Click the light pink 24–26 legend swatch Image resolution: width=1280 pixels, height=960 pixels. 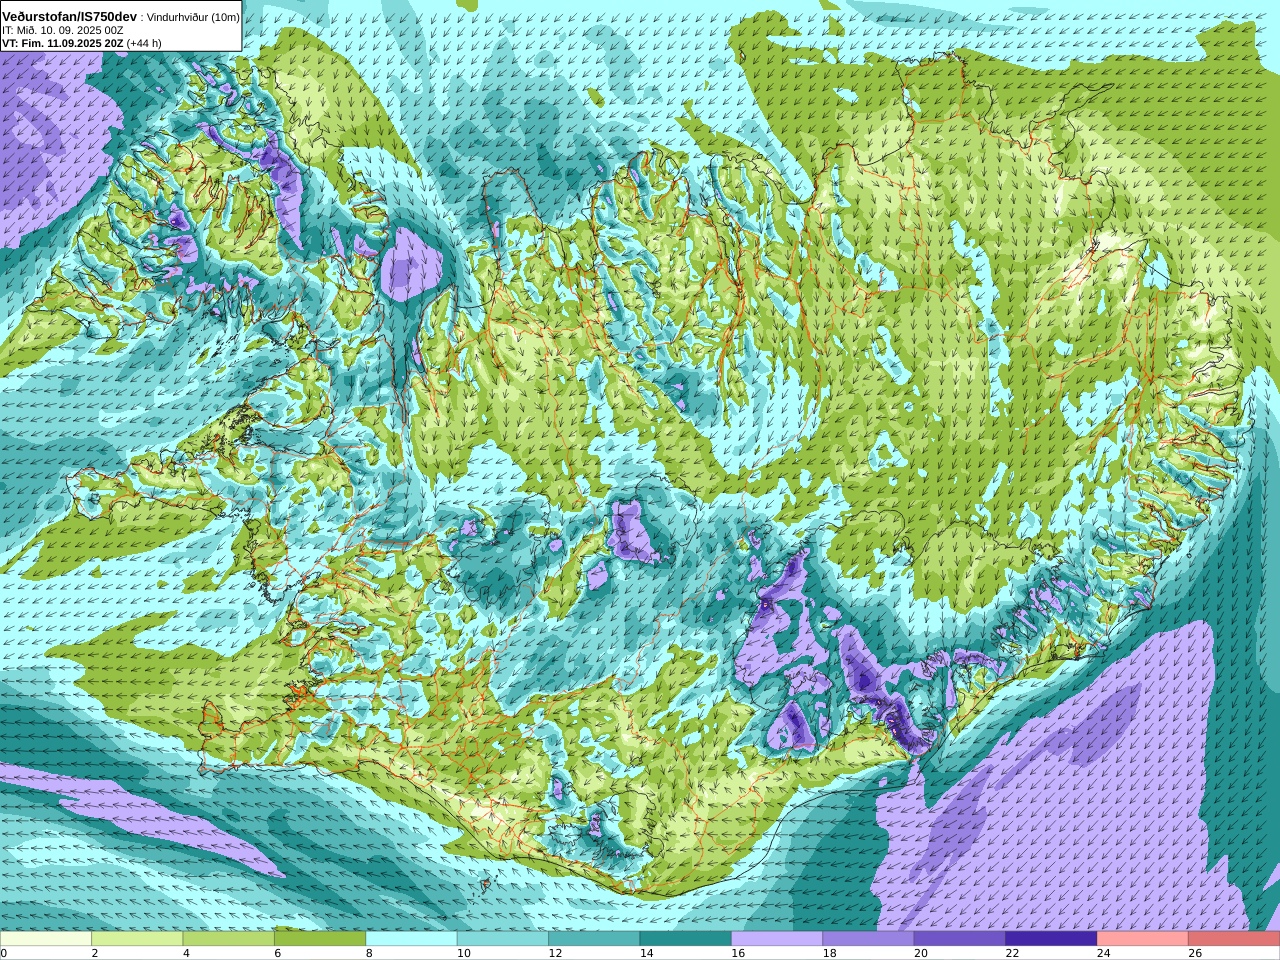click(1143, 939)
